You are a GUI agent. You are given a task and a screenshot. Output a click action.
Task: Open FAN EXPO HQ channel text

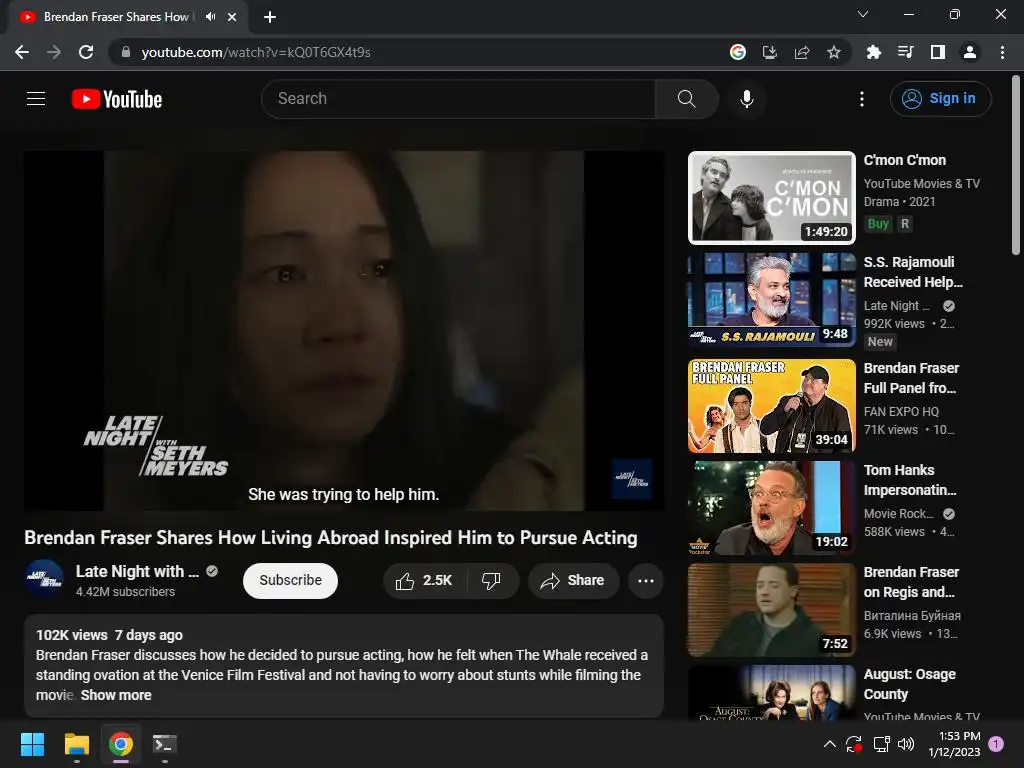901,411
